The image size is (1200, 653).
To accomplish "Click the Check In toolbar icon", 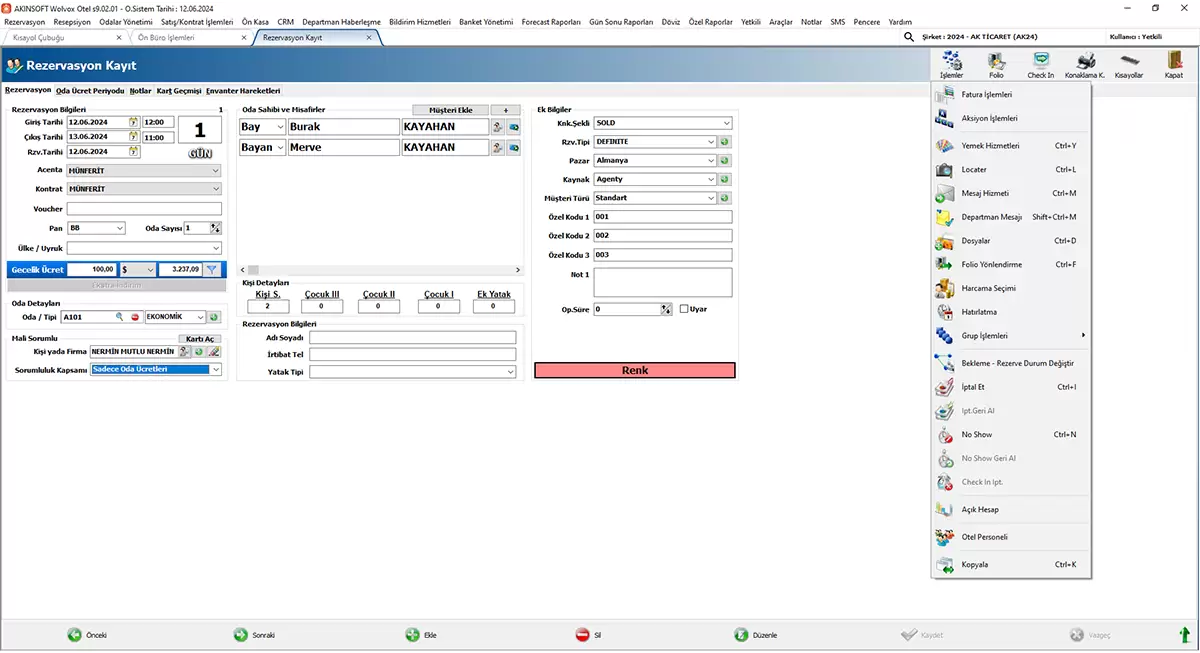I will point(1040,63).
